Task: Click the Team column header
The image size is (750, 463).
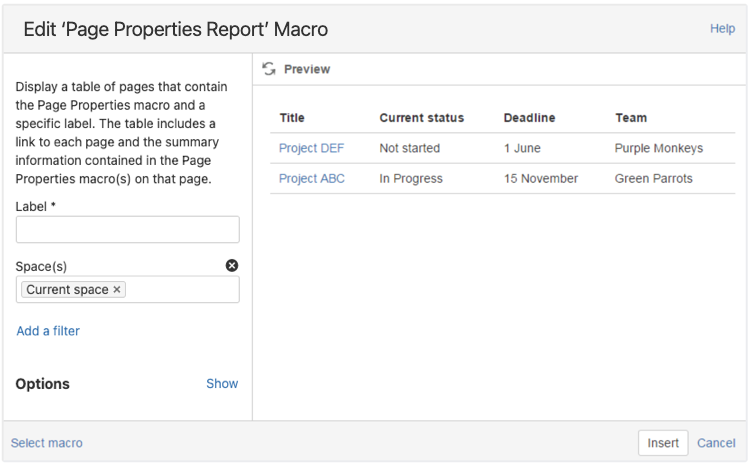Action: click(x=631, y=118)
